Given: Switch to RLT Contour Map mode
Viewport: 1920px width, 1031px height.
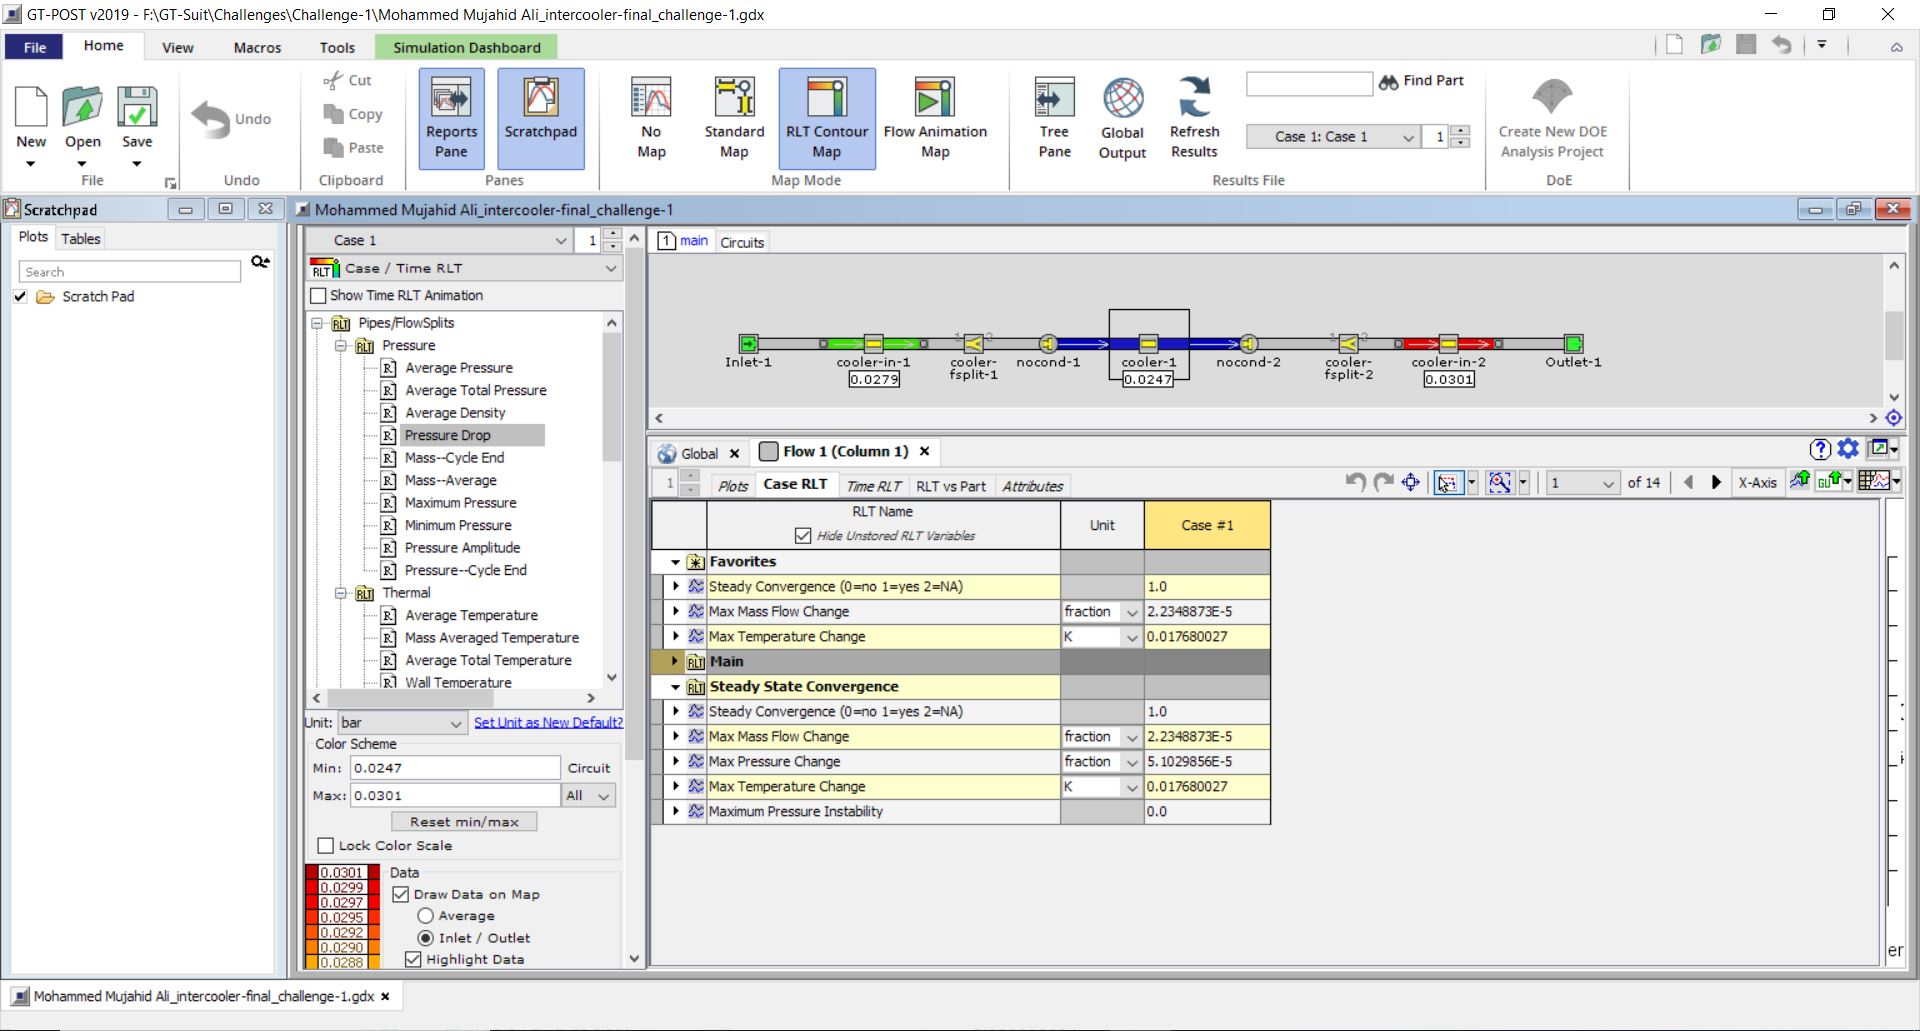Looking at the screenshot, I should [x=826, y=117].
